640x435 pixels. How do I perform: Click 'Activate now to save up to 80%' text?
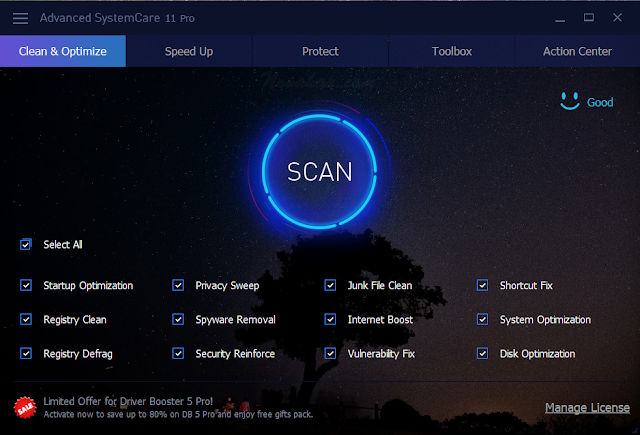click(x=178, y=415)
